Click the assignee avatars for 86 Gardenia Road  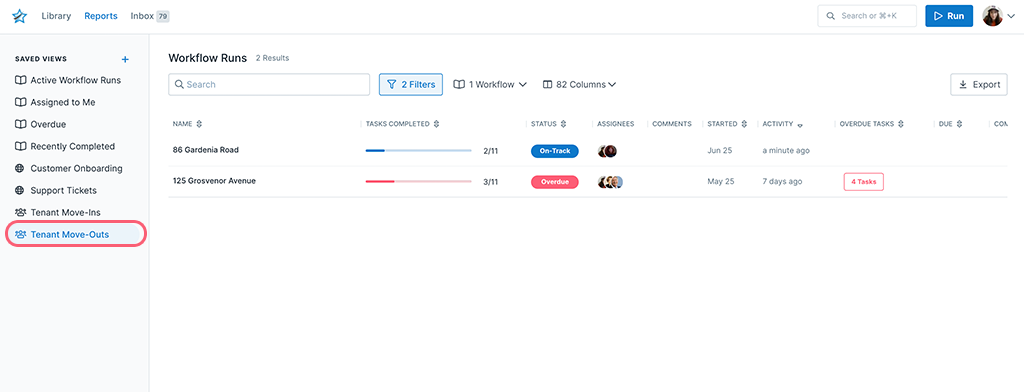click(x=607, y=151)
